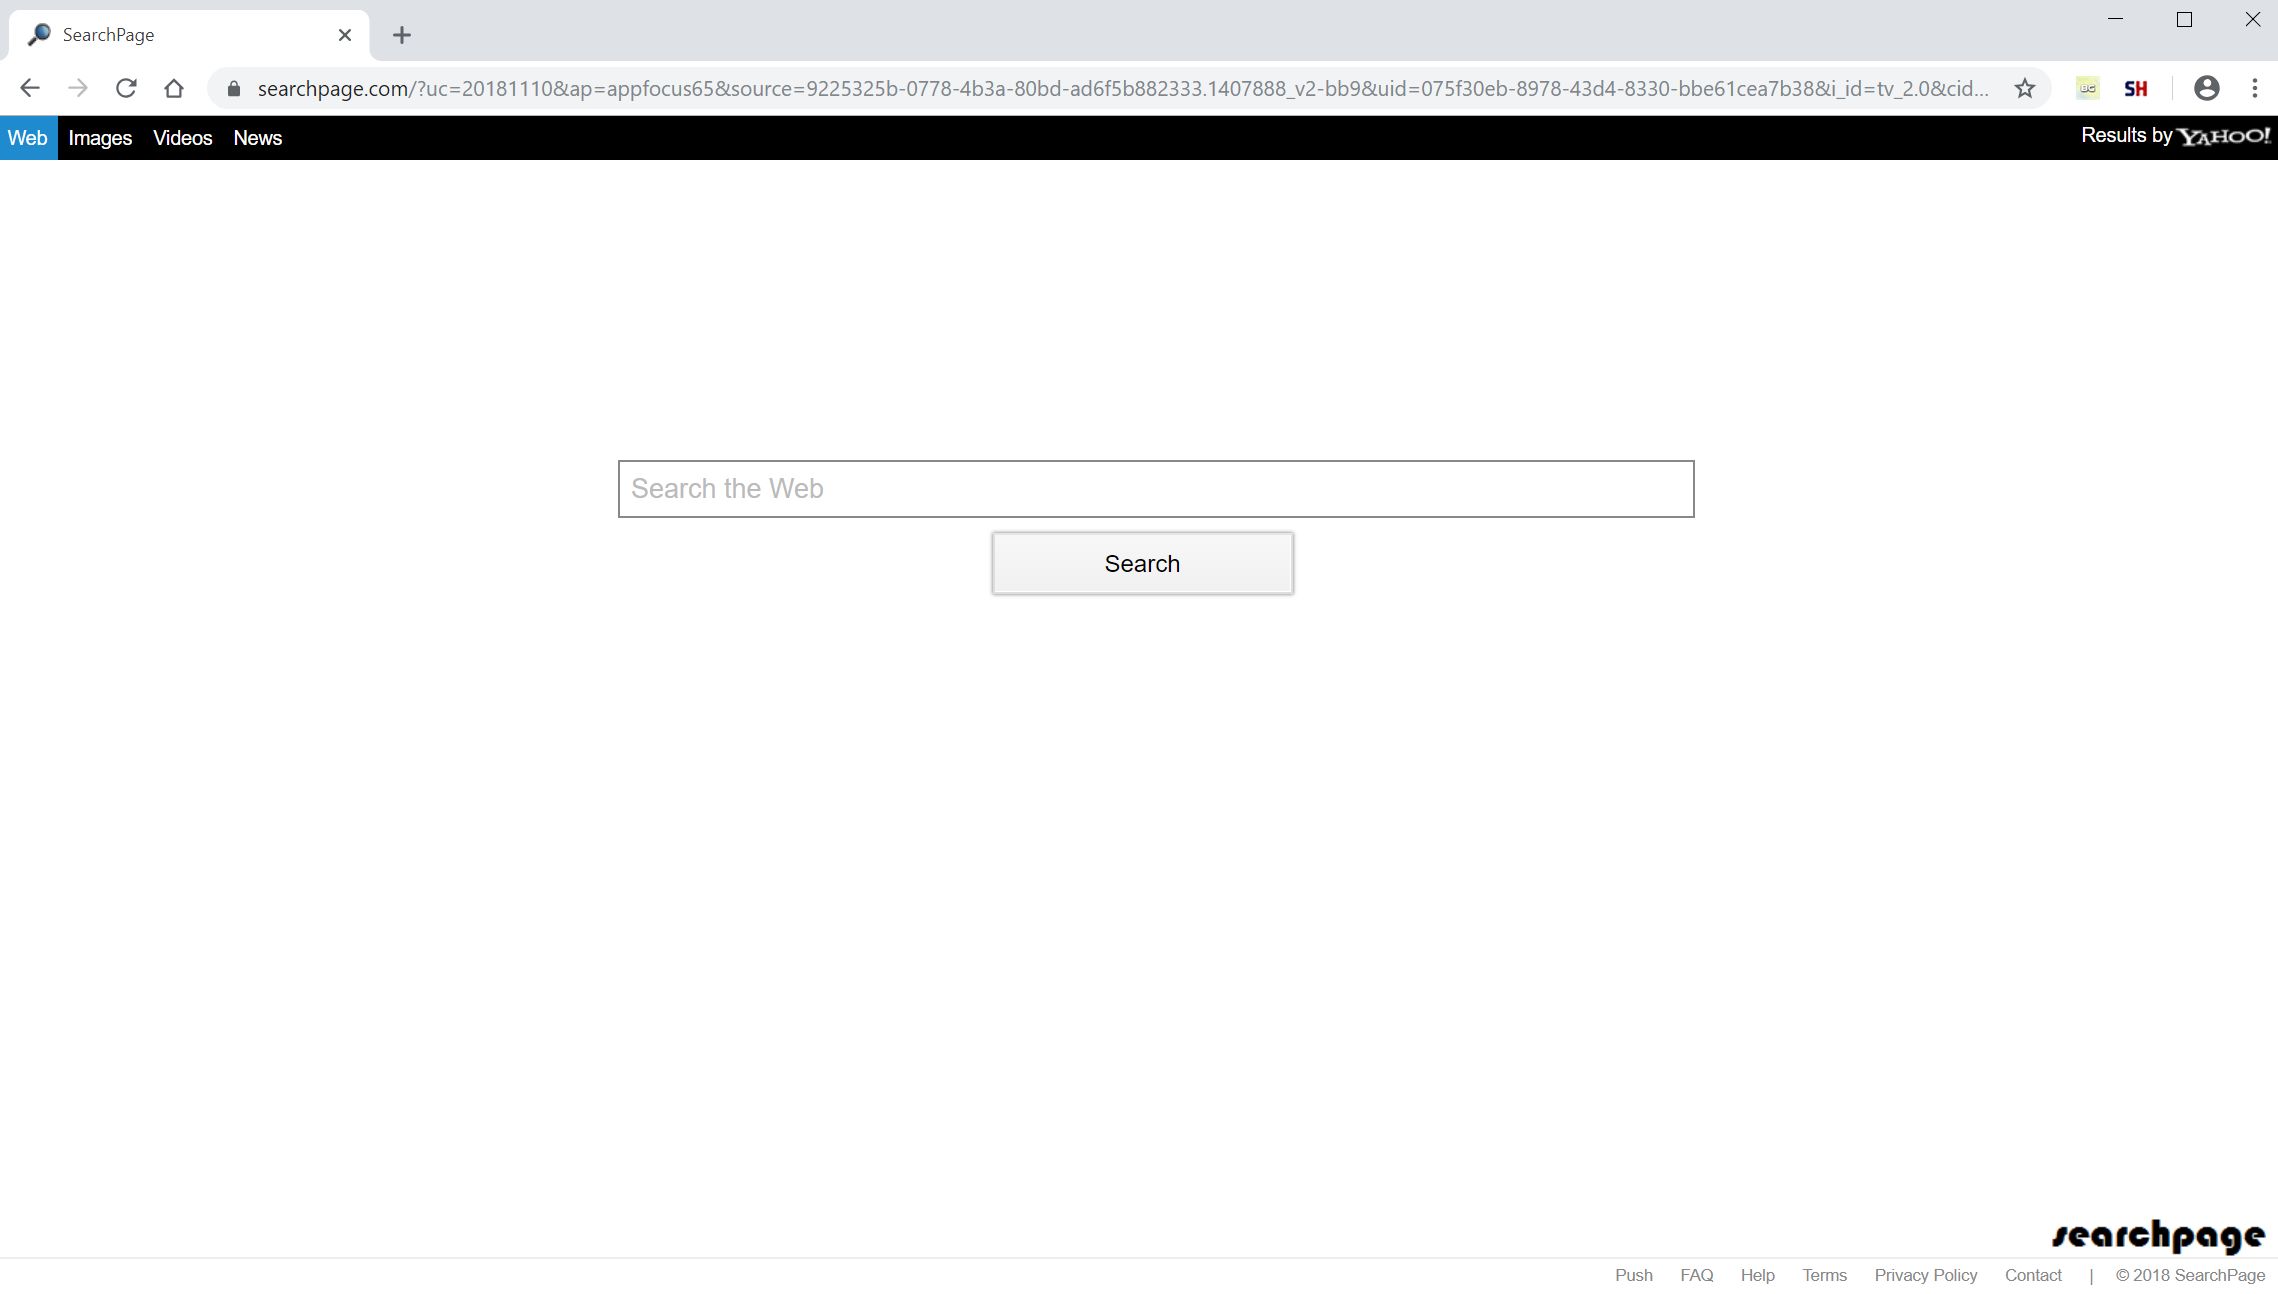Open the Terms footer link

1824,1275
